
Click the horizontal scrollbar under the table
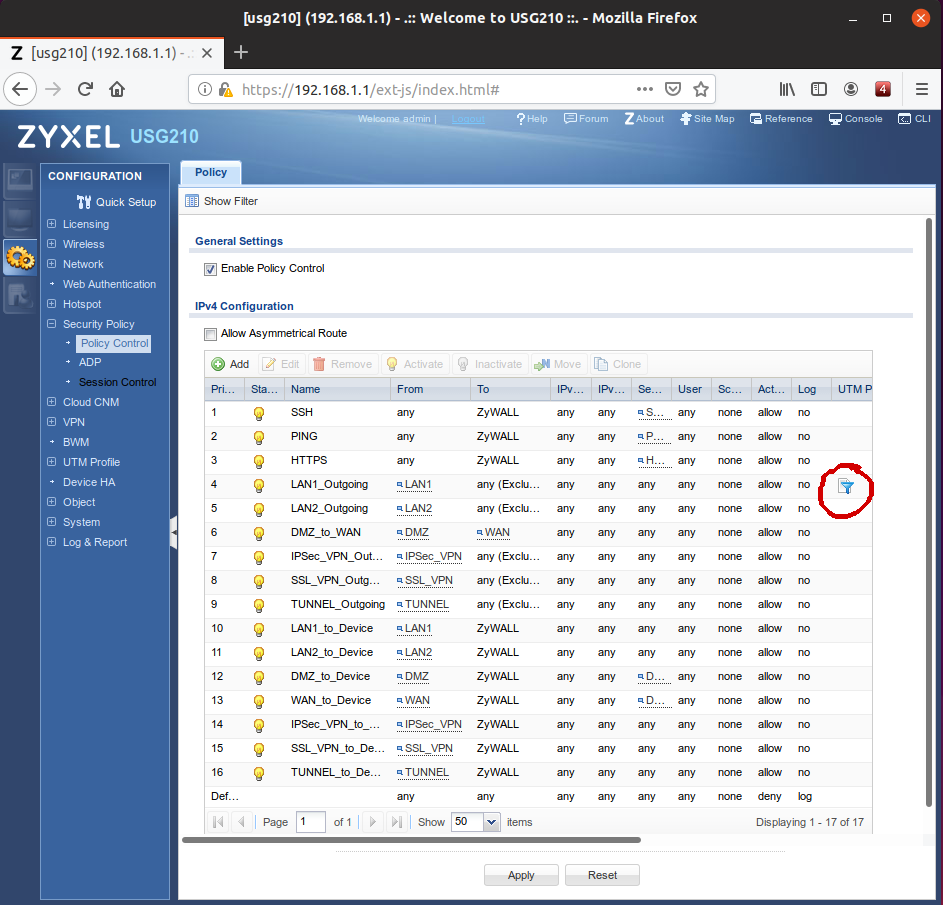411,840
